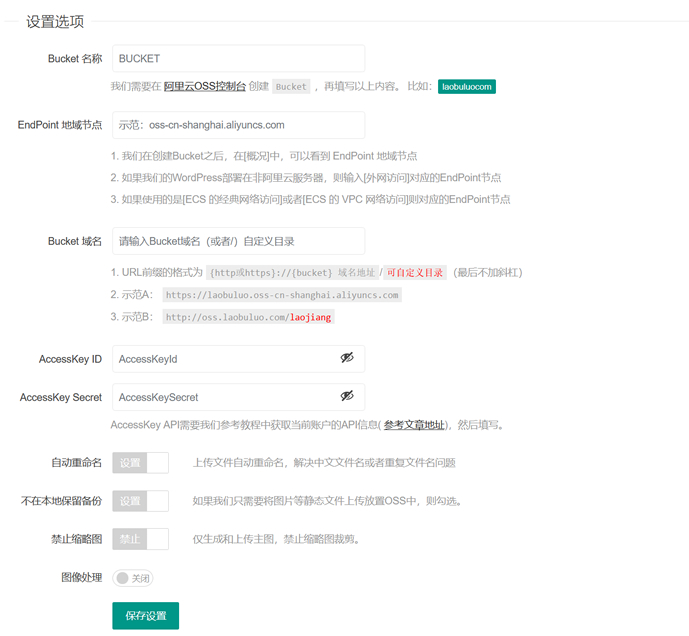Toggle visibility of AccessKey ID

coord(347,358)
